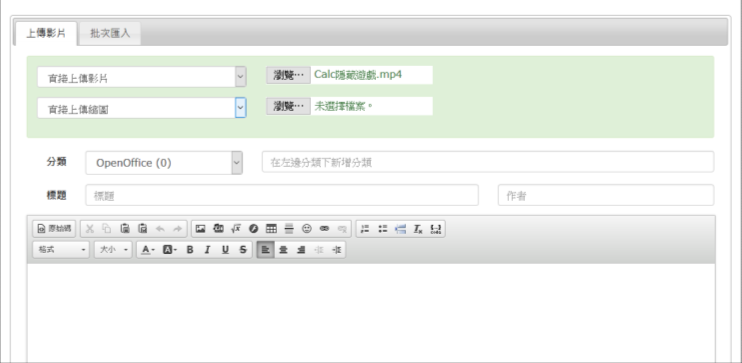
Task: Insert a math formula with the square-root icon
Action: [236, 229]
